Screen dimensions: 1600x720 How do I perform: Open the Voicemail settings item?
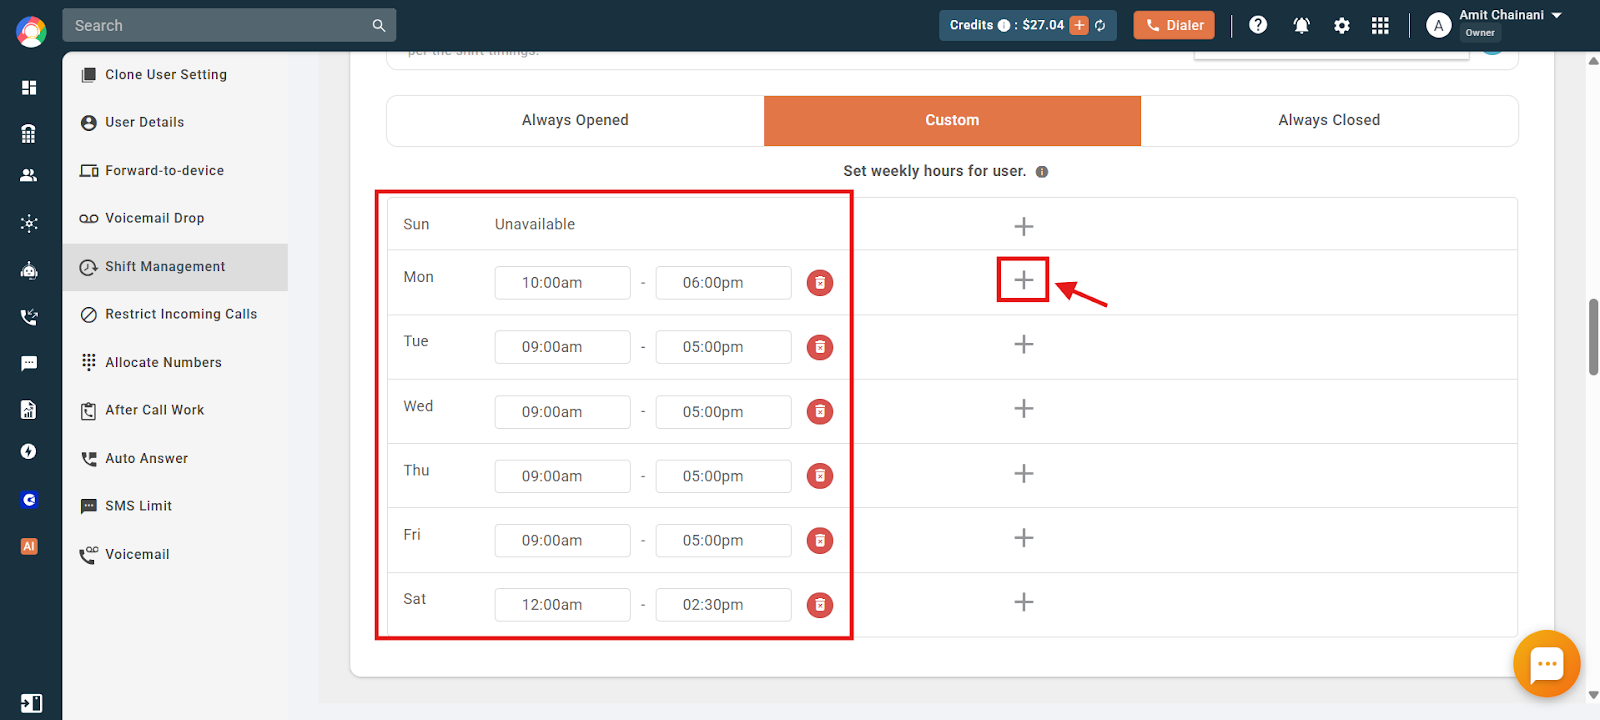click(x=175, y=554)
